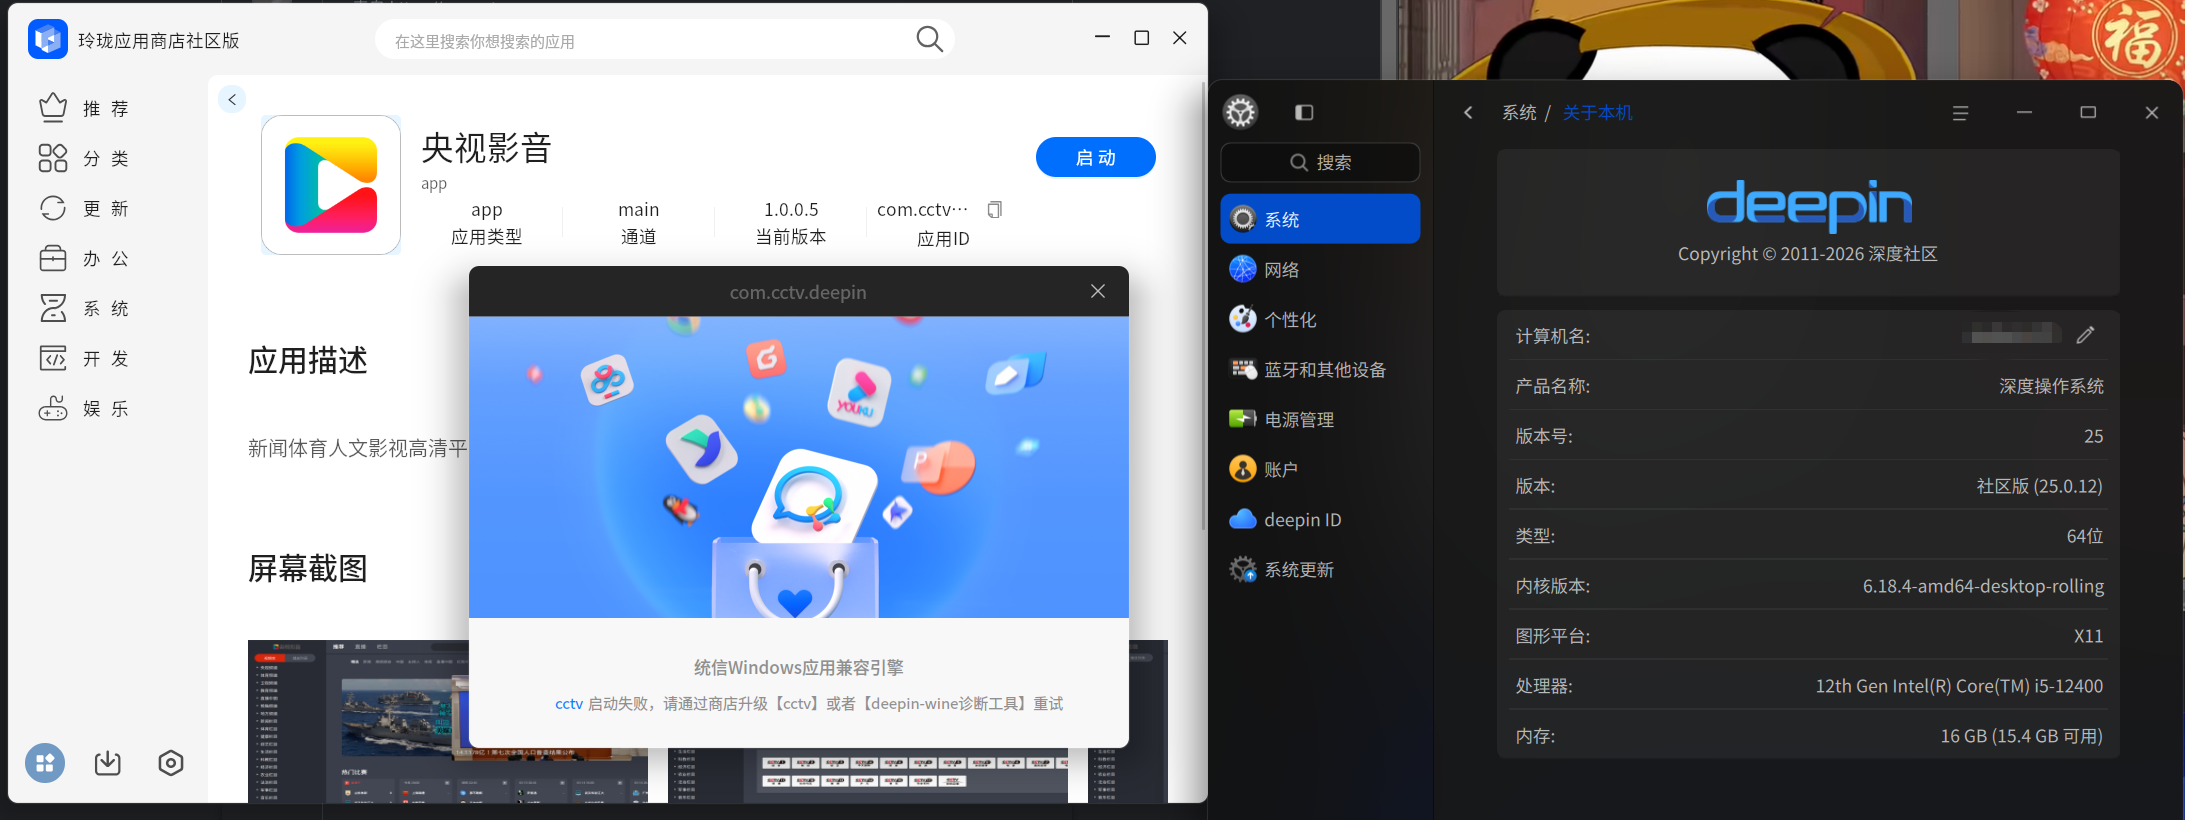The height and width of the screenshot is (820, 2185).
Task: Open the 办公 office category
Action: 87,258
